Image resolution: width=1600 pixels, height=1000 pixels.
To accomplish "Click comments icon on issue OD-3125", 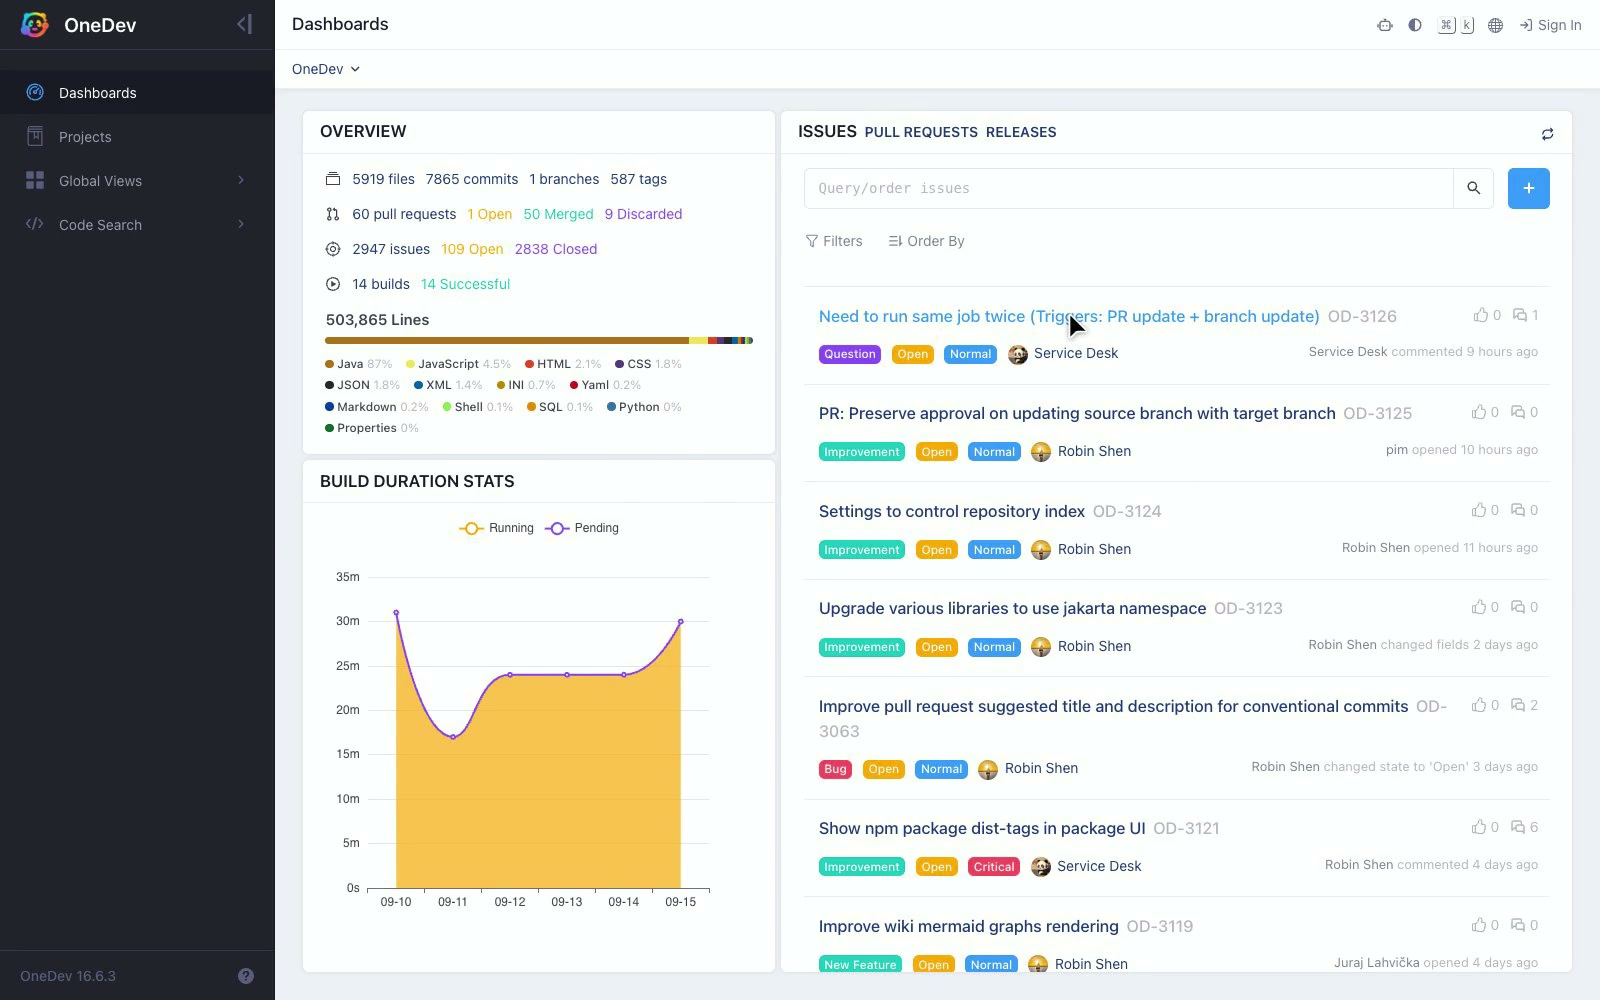I will [x=1518, y=412].
